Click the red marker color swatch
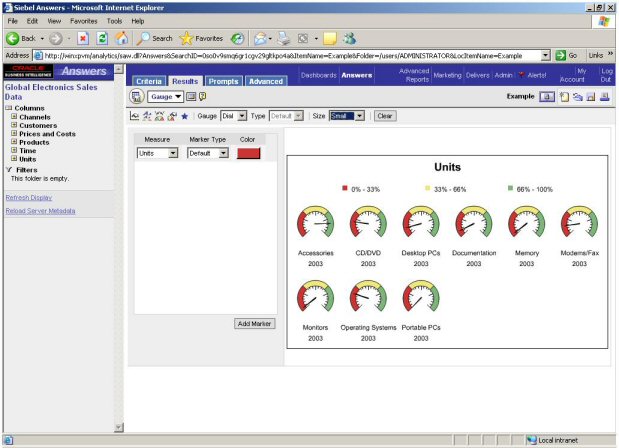This screenshot has height=448, width=619. [x=248, y=153]
